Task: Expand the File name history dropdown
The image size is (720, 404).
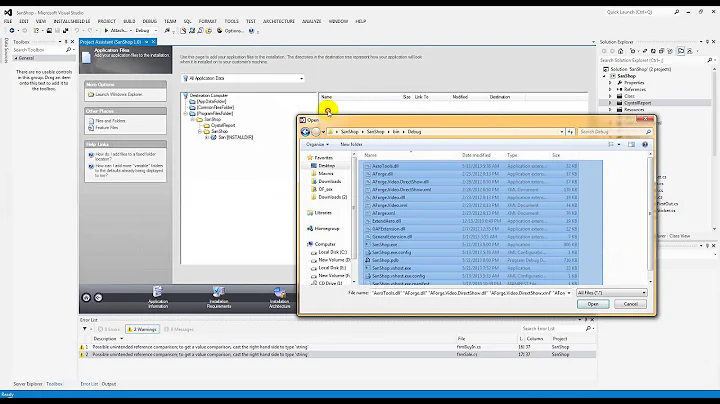Action: coord(569,293)
